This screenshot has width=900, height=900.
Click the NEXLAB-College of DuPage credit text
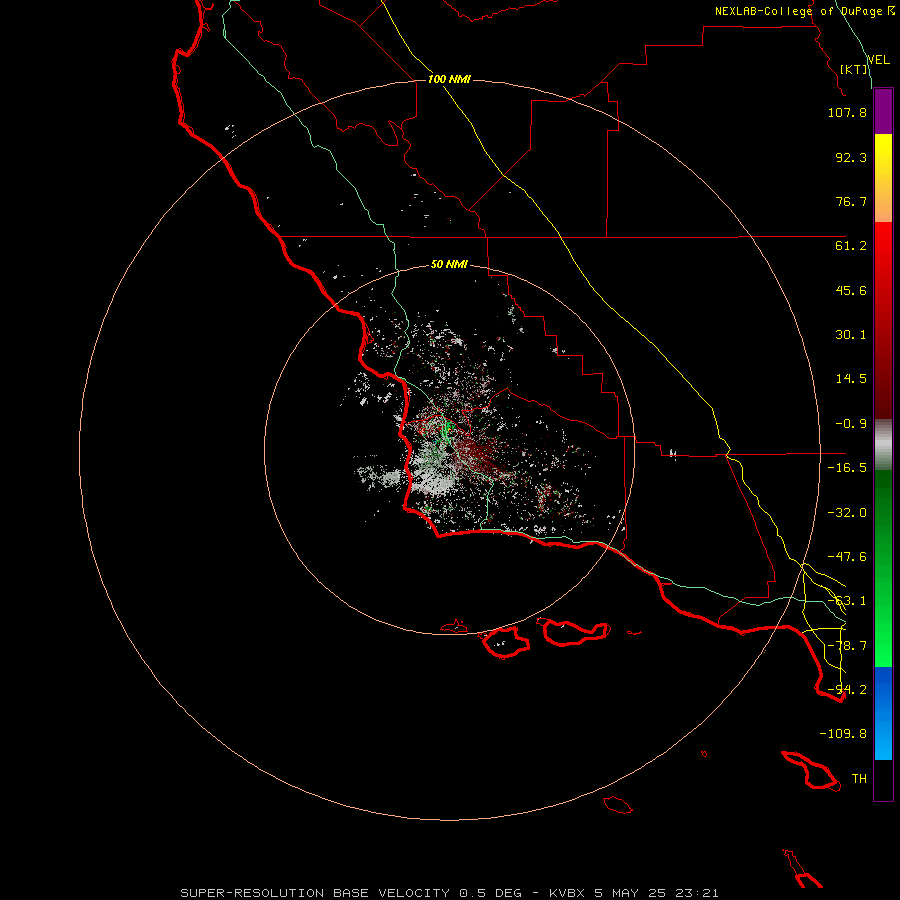804,11
